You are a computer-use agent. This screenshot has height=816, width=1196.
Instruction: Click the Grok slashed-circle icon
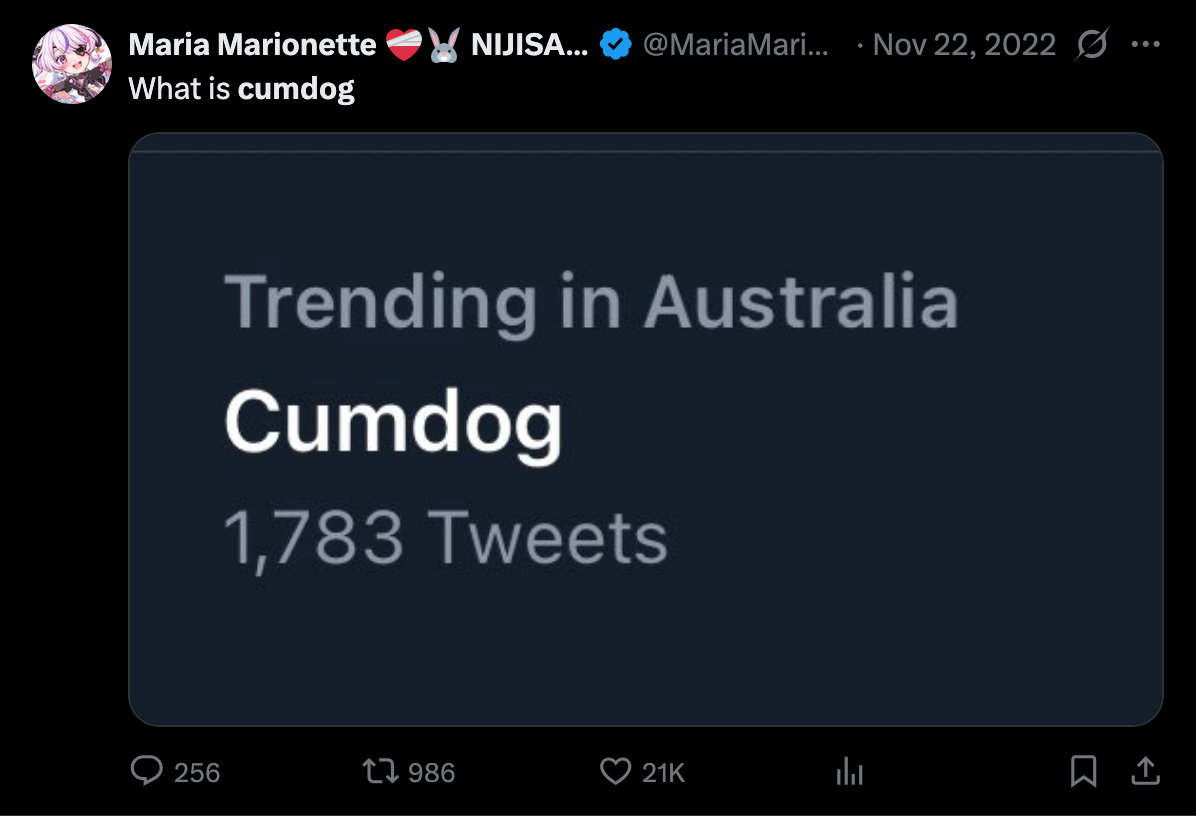[1092, 45]
